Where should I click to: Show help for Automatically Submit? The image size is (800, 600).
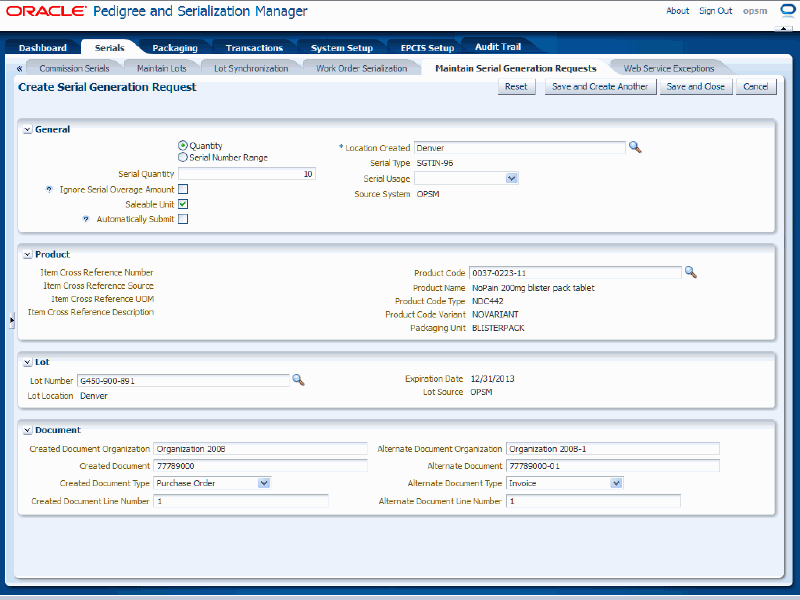pyautogui.click(x=86, y=219)
